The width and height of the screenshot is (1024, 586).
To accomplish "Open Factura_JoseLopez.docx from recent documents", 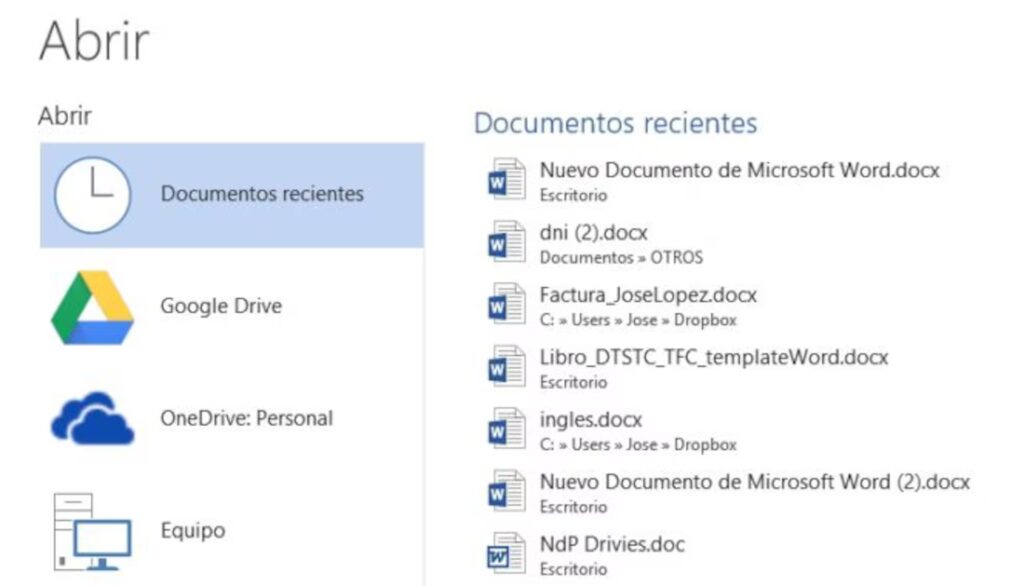I will (649, 294).
